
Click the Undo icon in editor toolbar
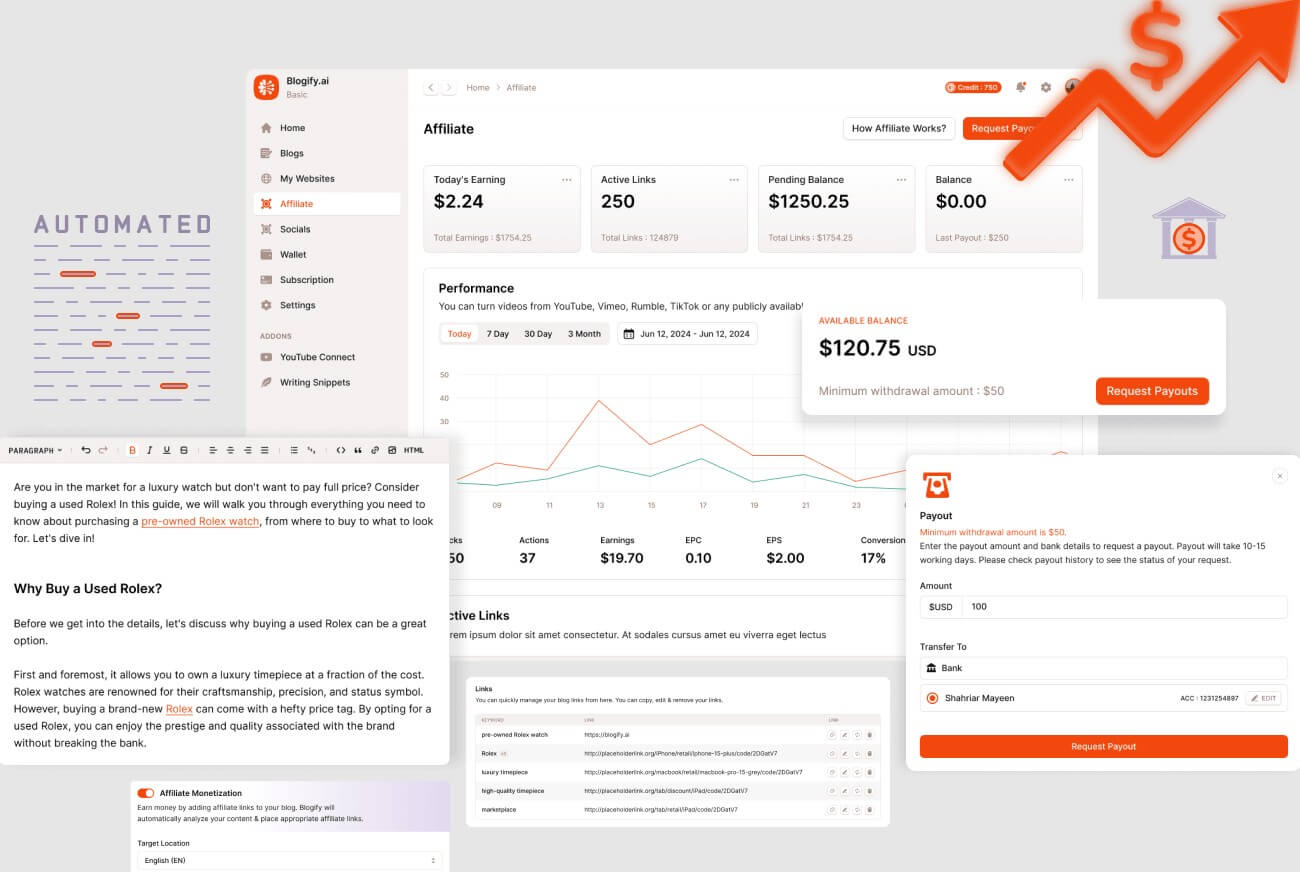(86, 451)
